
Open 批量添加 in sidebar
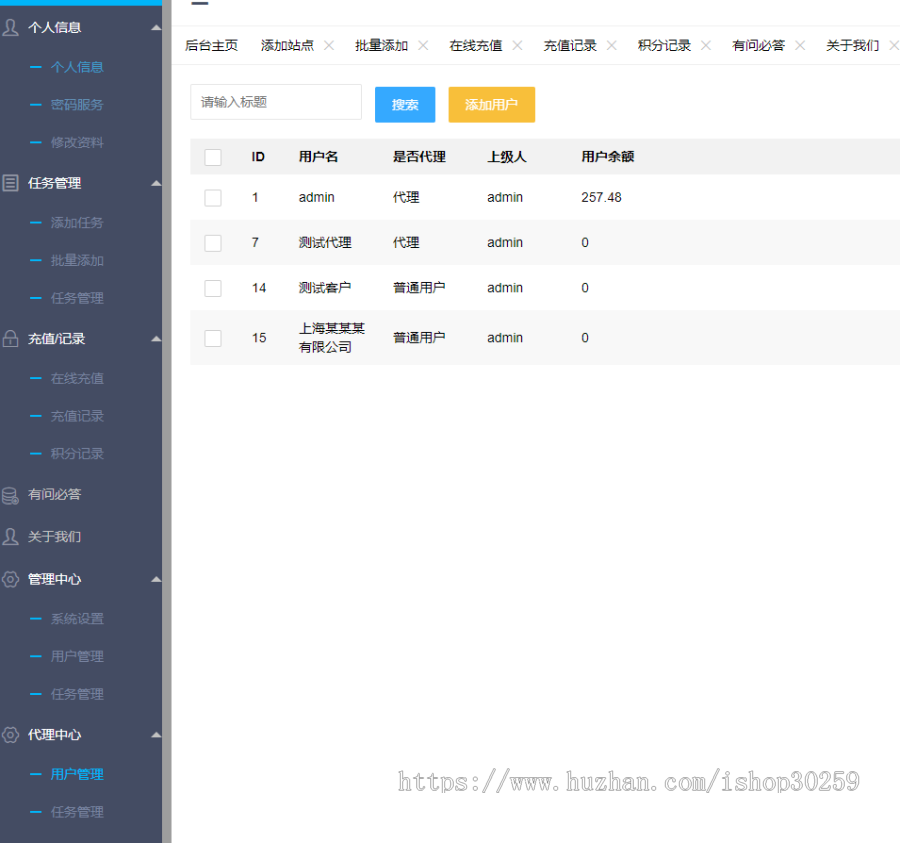[77, 261]
